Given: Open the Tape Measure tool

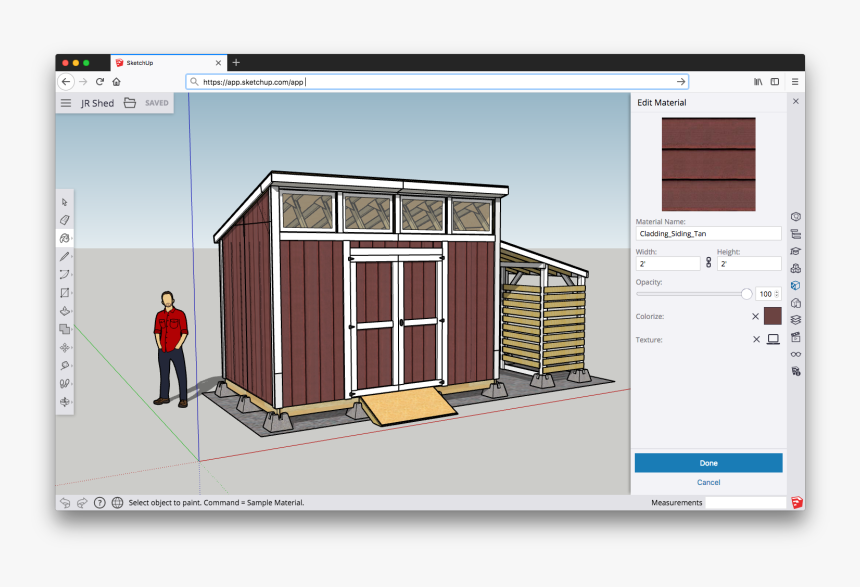Looking at the screenshot, I should pyautogui.click(x=64, y=365).
